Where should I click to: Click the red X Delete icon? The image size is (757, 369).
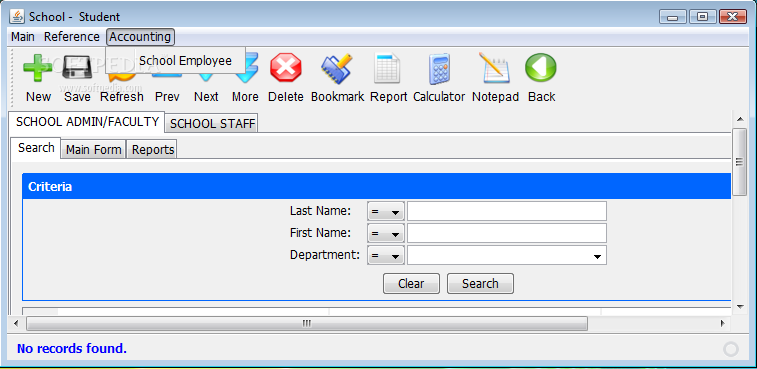pos(285,68)
